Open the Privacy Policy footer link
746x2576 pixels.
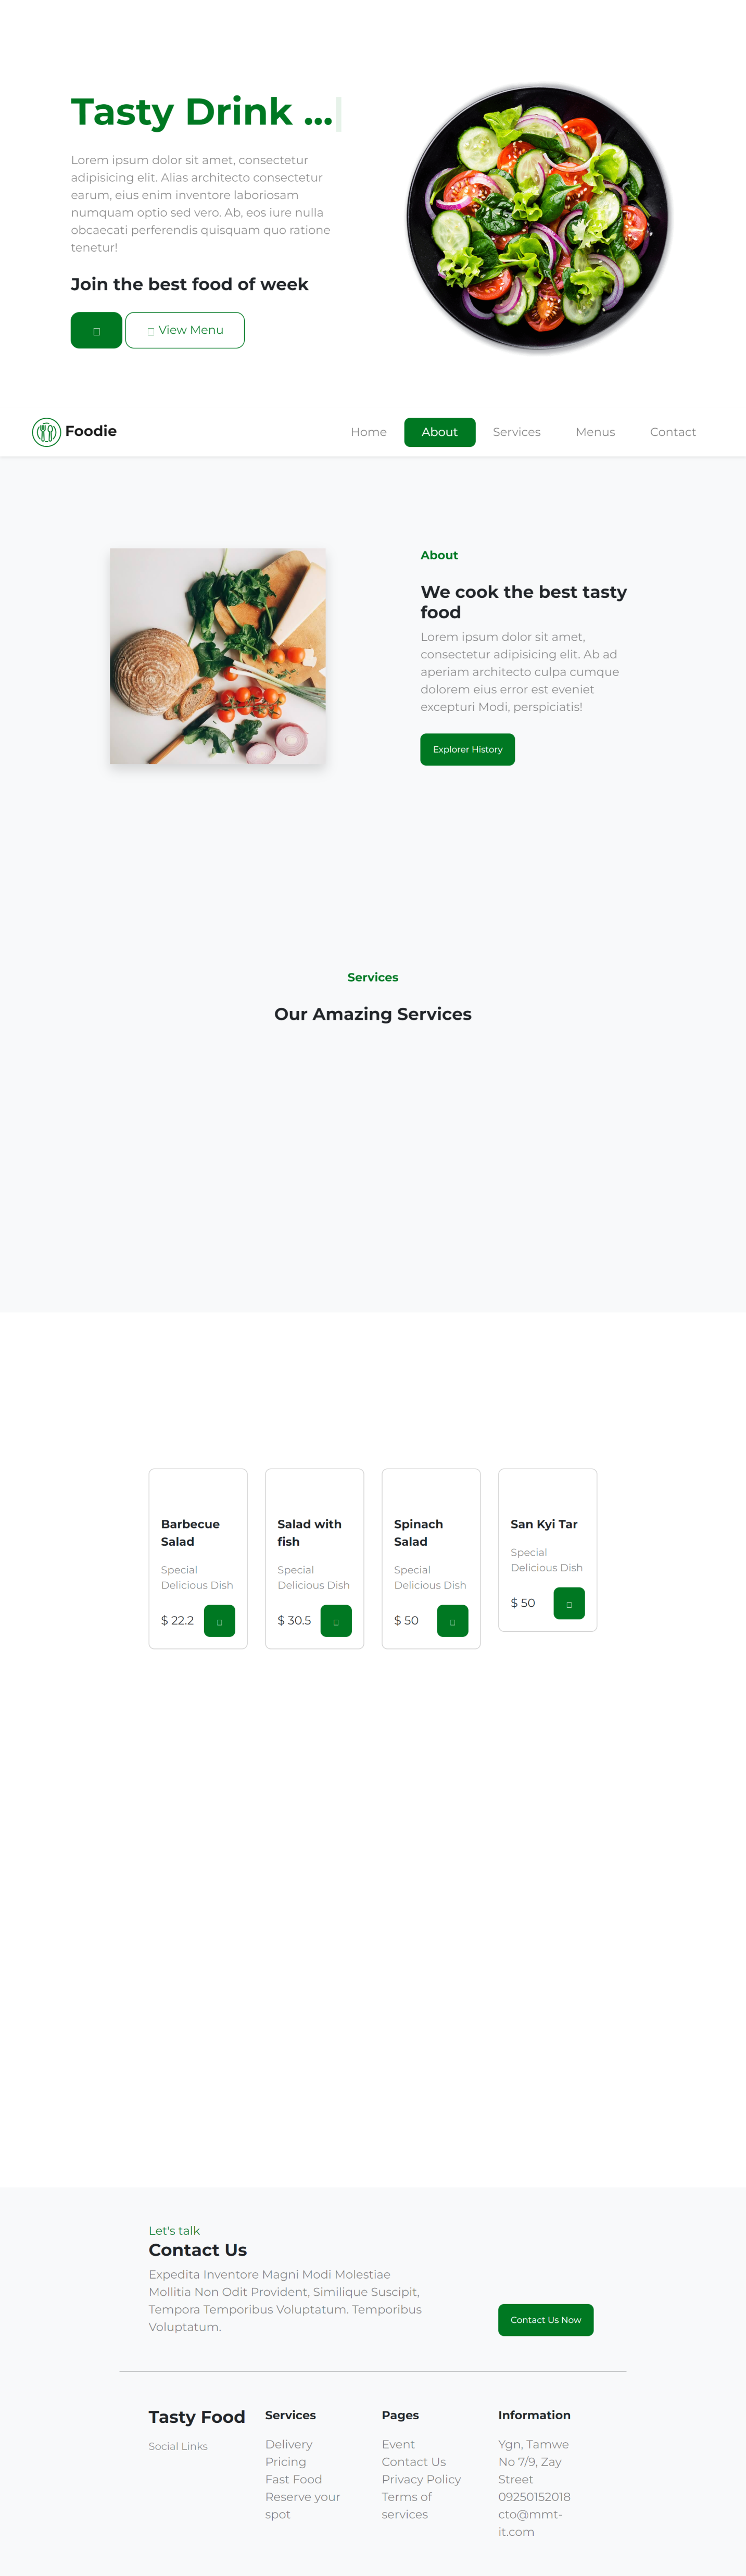point(421,2479)
